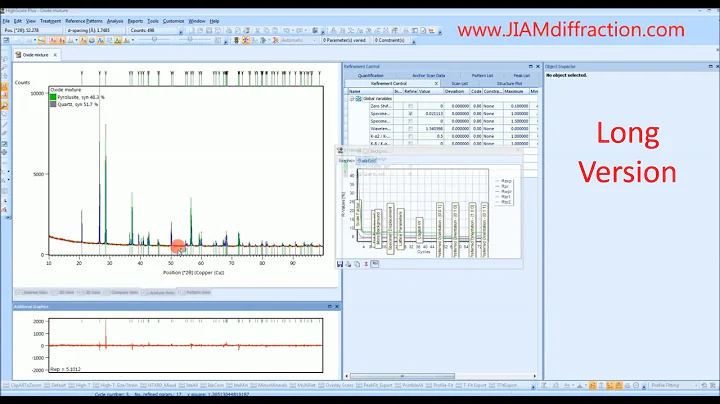Switch to Analyze View tab below chart
Image resolution: width=720 pixels, height=404 pixels.
click(x=158, y=292)
